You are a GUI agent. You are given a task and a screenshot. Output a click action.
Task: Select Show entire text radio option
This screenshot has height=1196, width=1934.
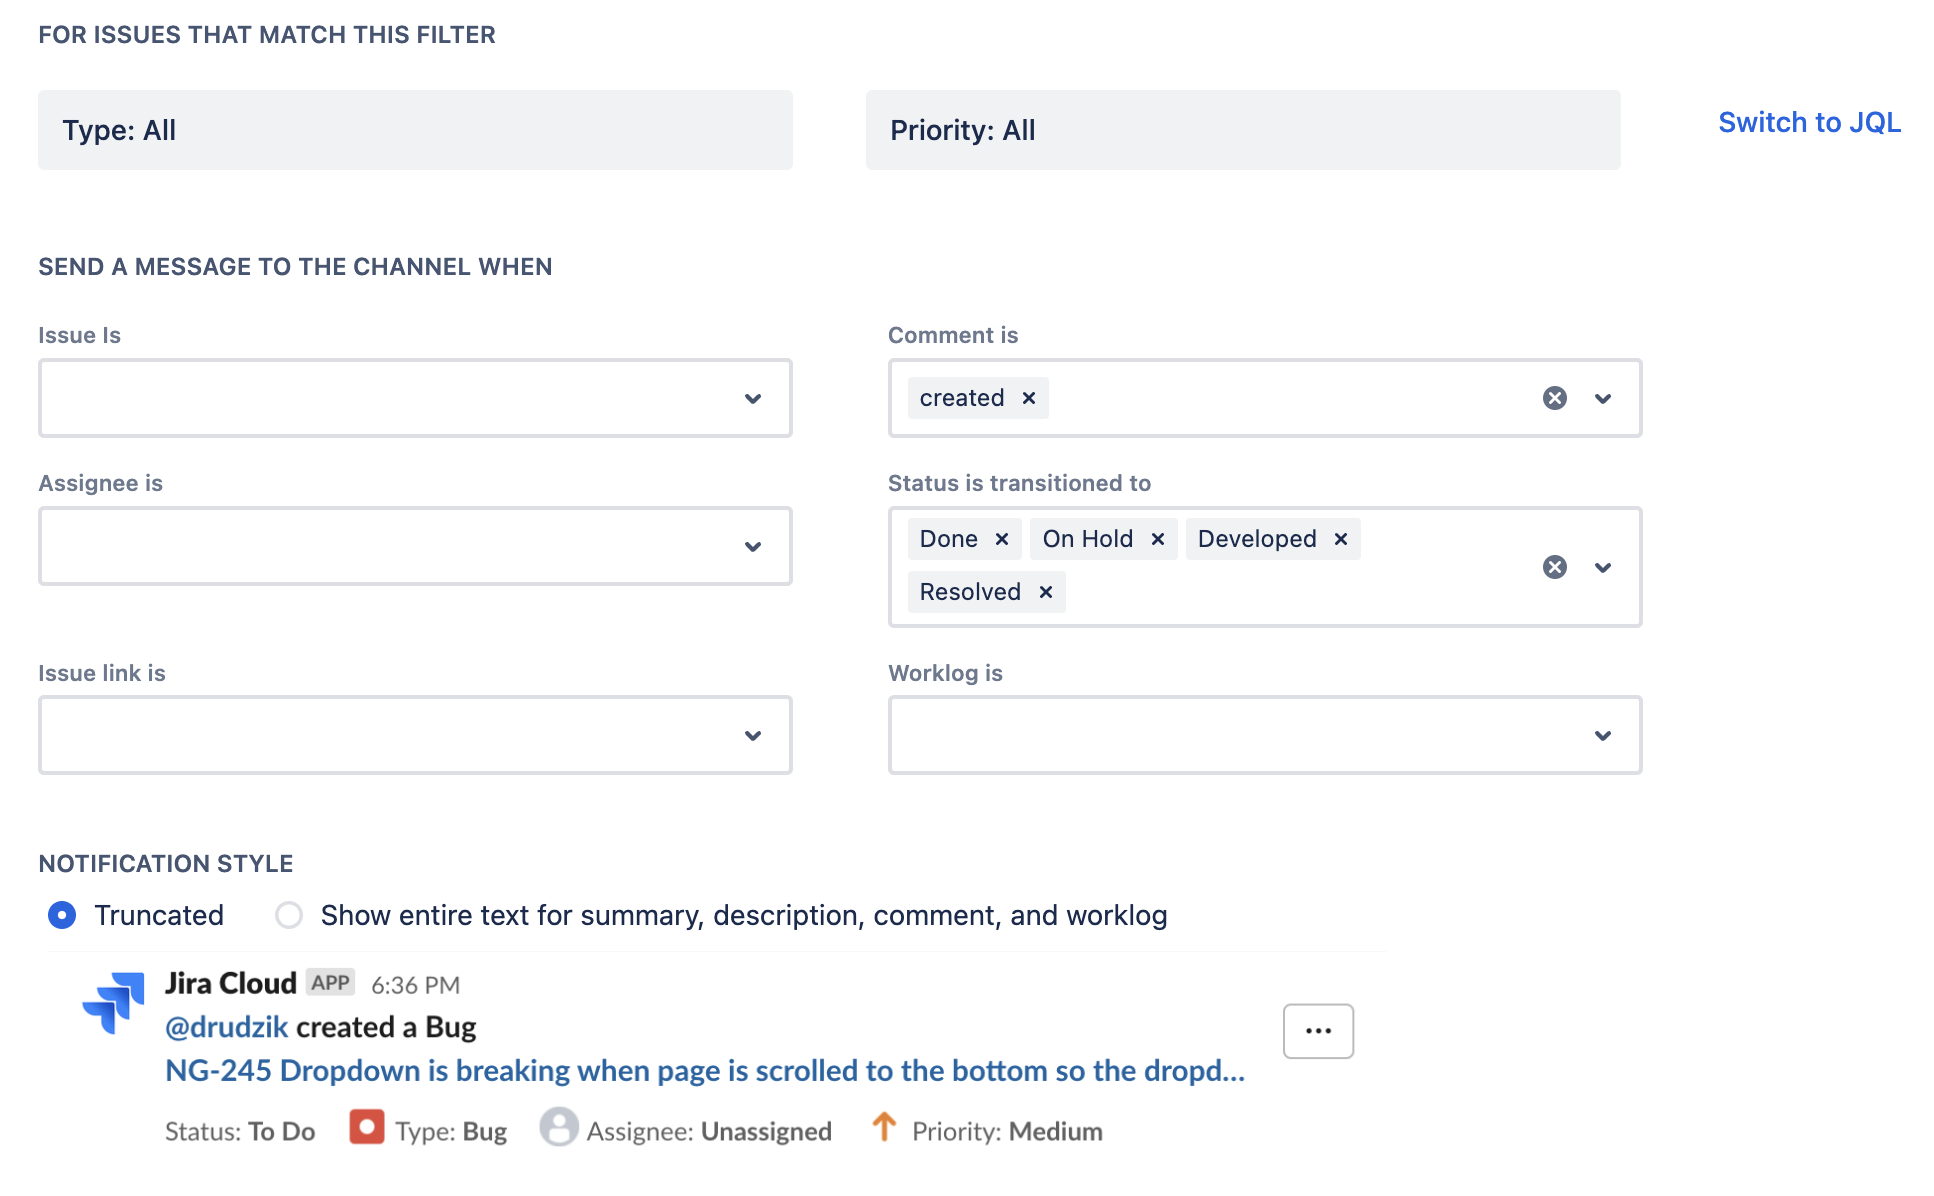[x=289, y=915]
